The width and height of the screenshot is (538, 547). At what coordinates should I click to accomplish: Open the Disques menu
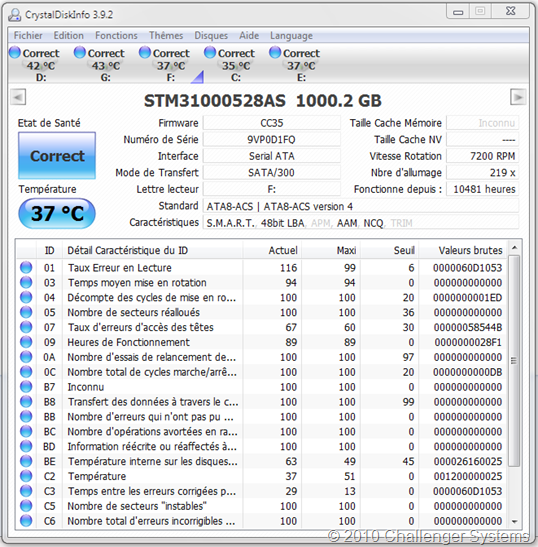[x=211, y=36]
